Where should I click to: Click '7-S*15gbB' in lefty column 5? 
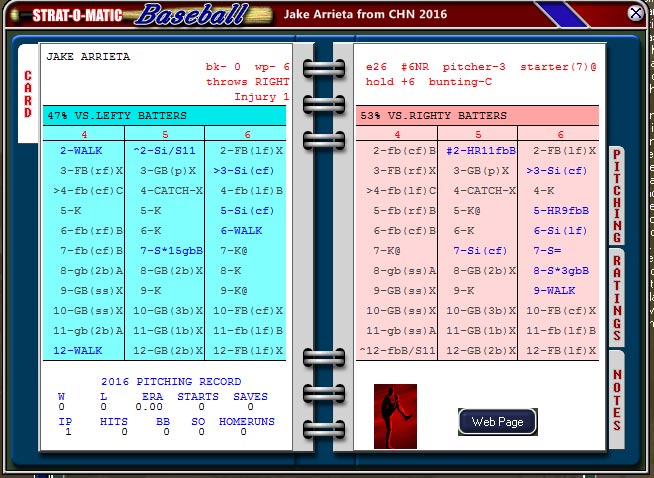(171, 251)
